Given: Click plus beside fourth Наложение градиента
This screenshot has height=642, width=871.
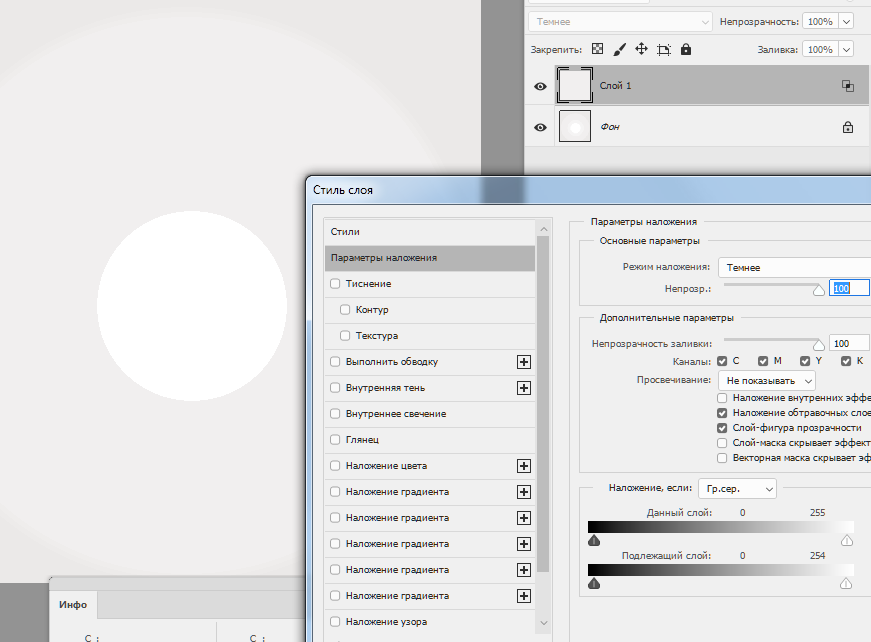Looking at the screenshot, I should 523,570.
